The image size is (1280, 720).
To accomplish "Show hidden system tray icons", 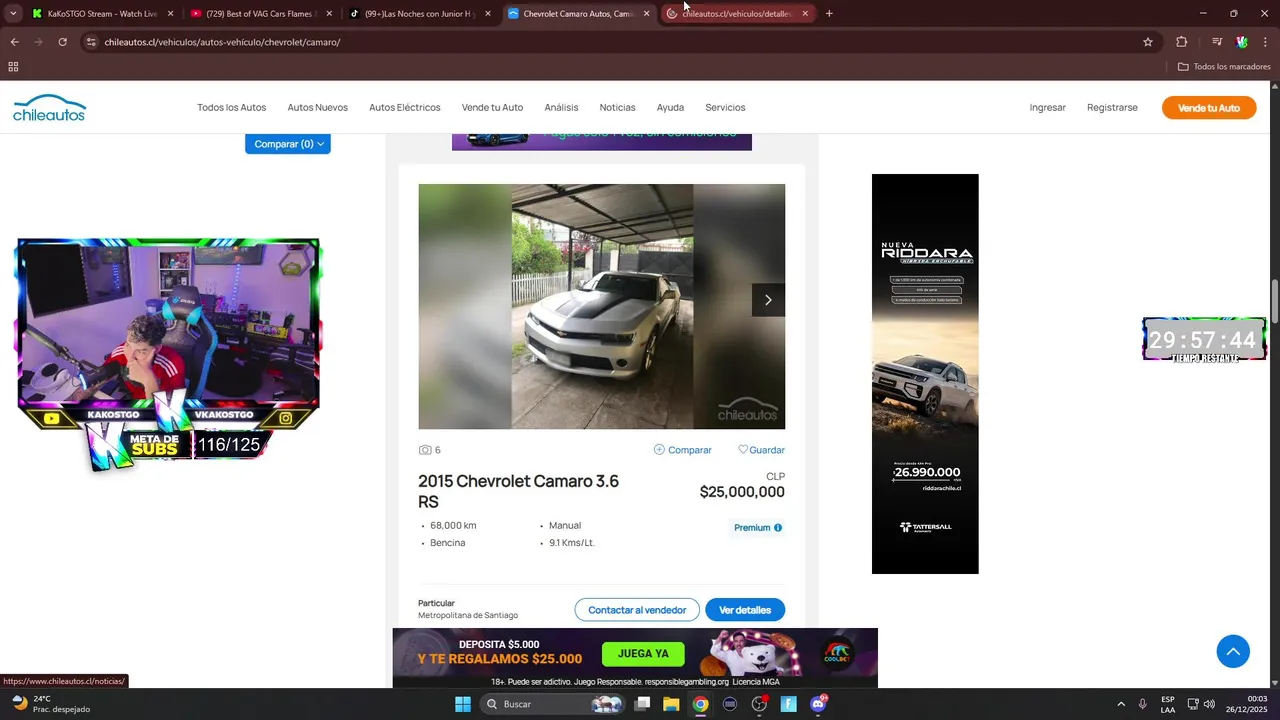I will point(1120,704).
